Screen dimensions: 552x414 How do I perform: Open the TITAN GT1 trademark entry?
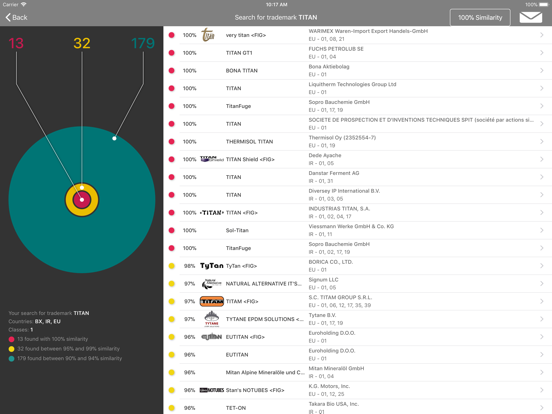pyautogui.click(x=358, y=53)
